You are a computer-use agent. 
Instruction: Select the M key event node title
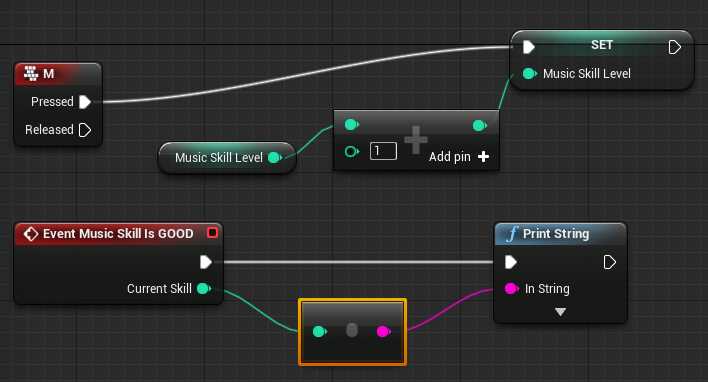coord(49,74)
